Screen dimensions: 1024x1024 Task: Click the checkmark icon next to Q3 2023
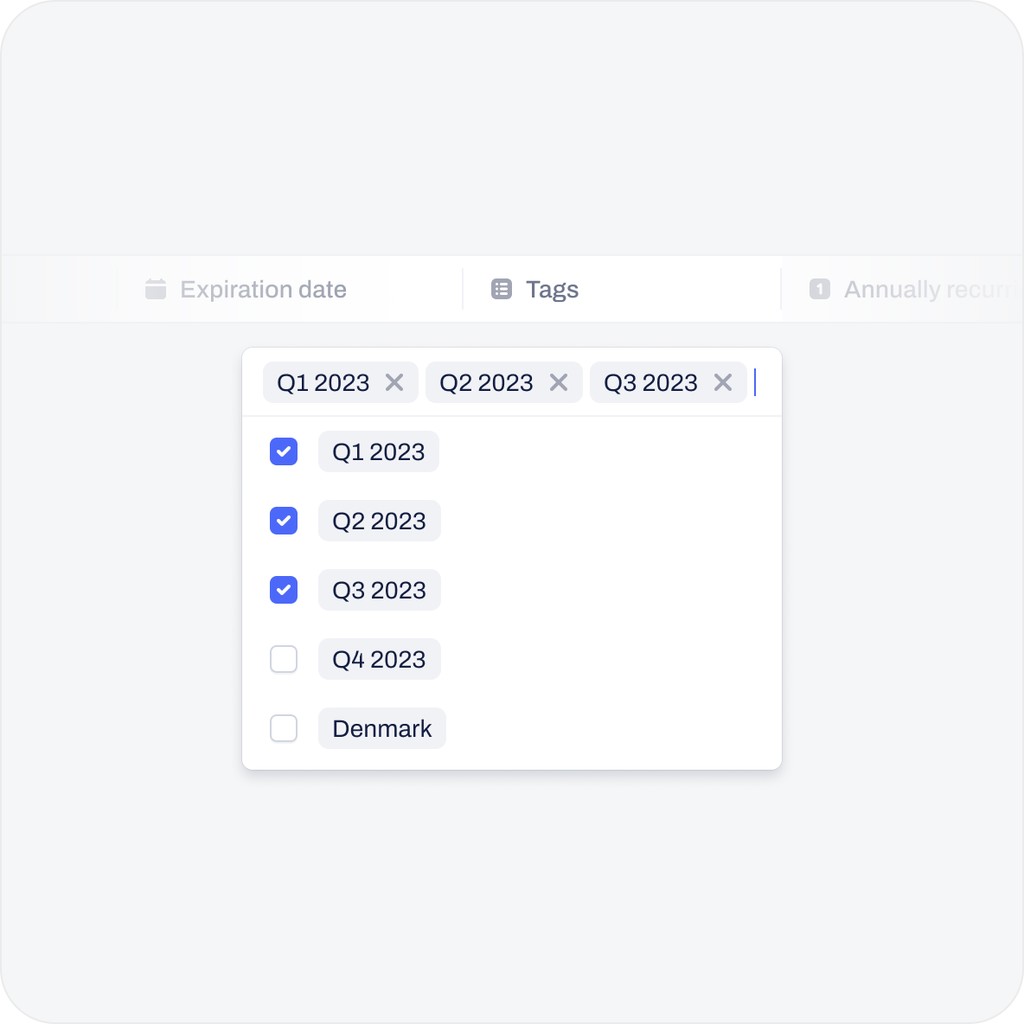(x=283, y=590)
